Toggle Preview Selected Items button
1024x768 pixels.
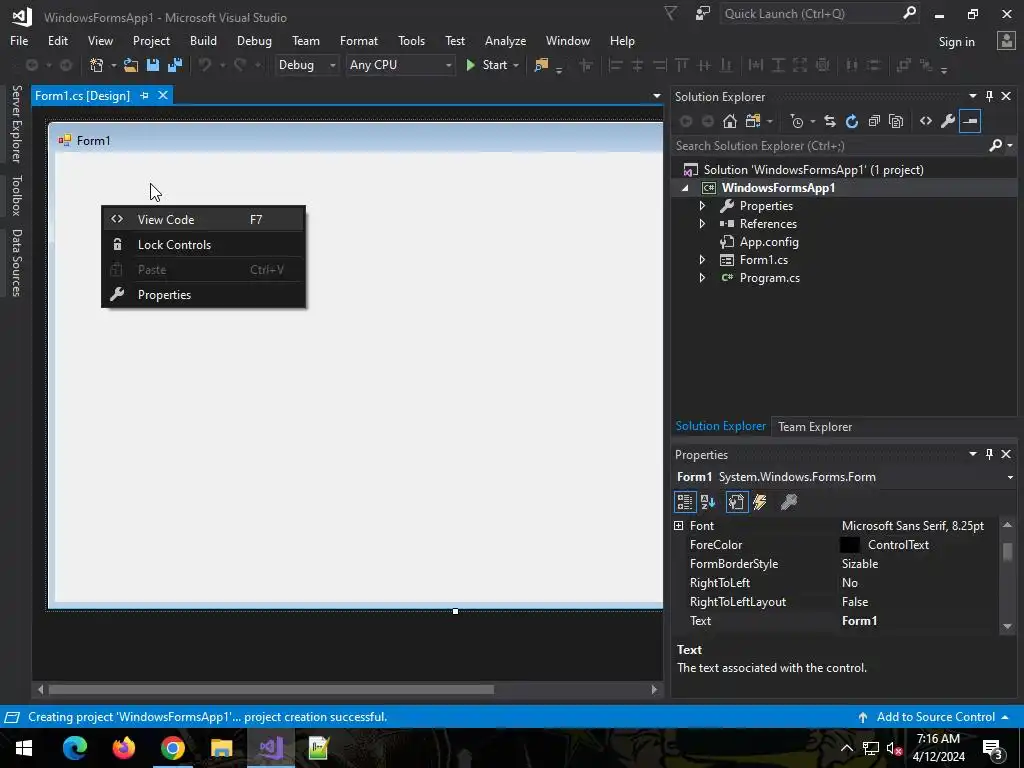pos(970,121)
